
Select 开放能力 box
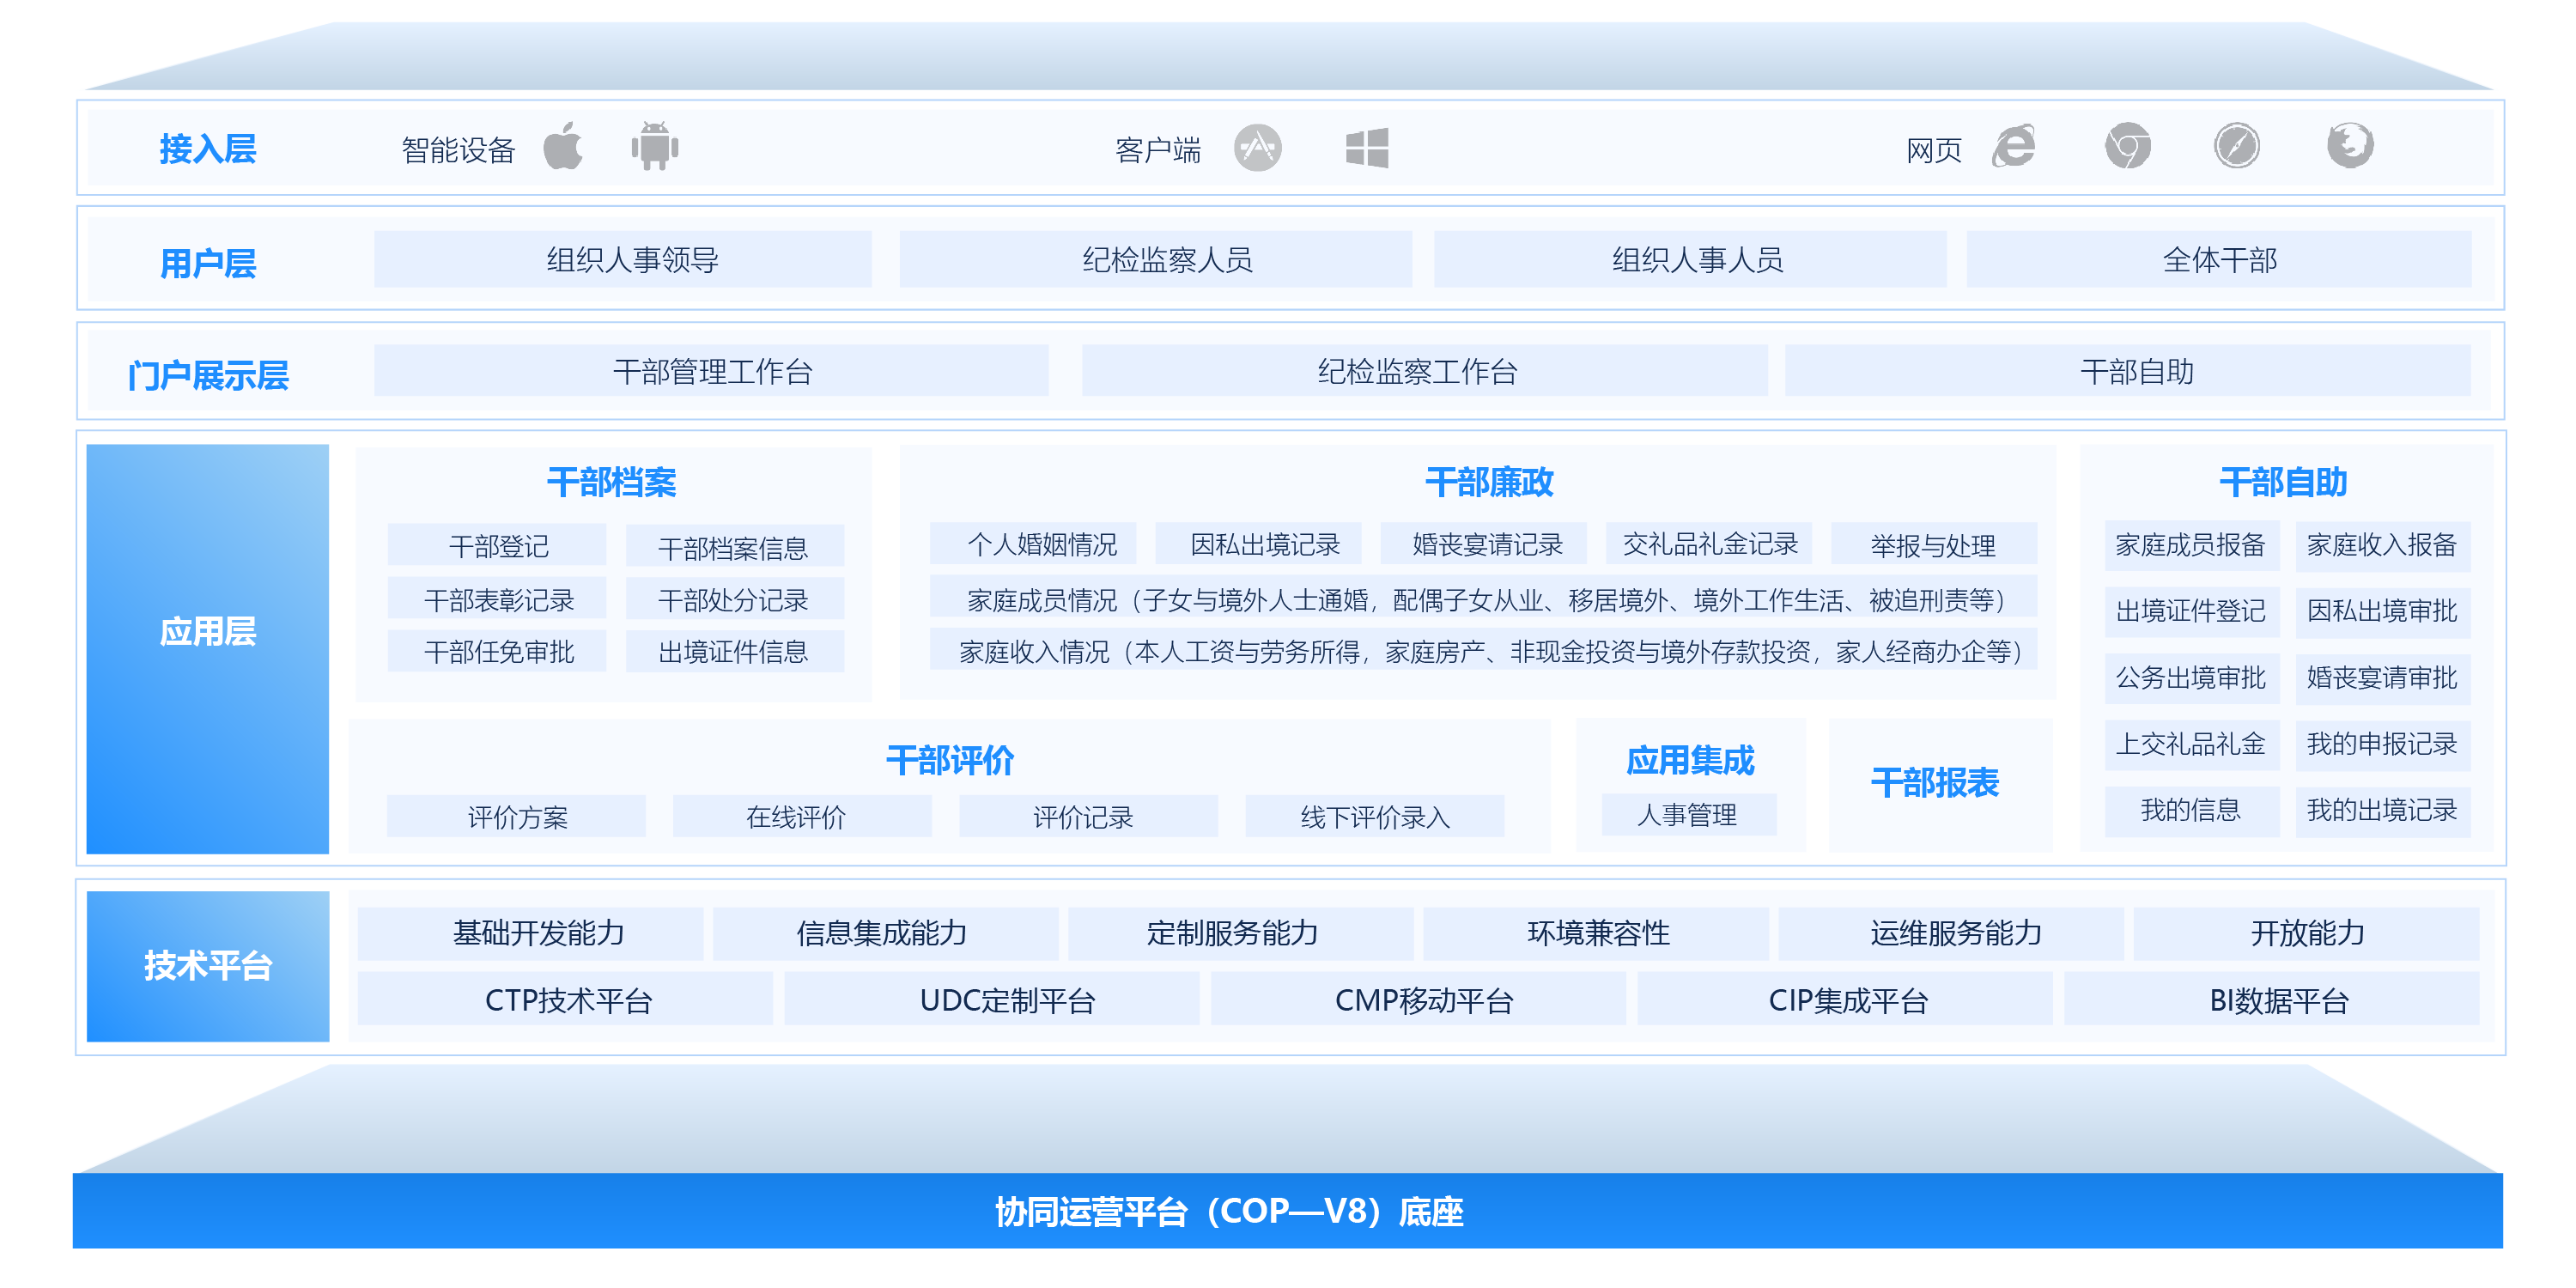[x=2307, y=933]
